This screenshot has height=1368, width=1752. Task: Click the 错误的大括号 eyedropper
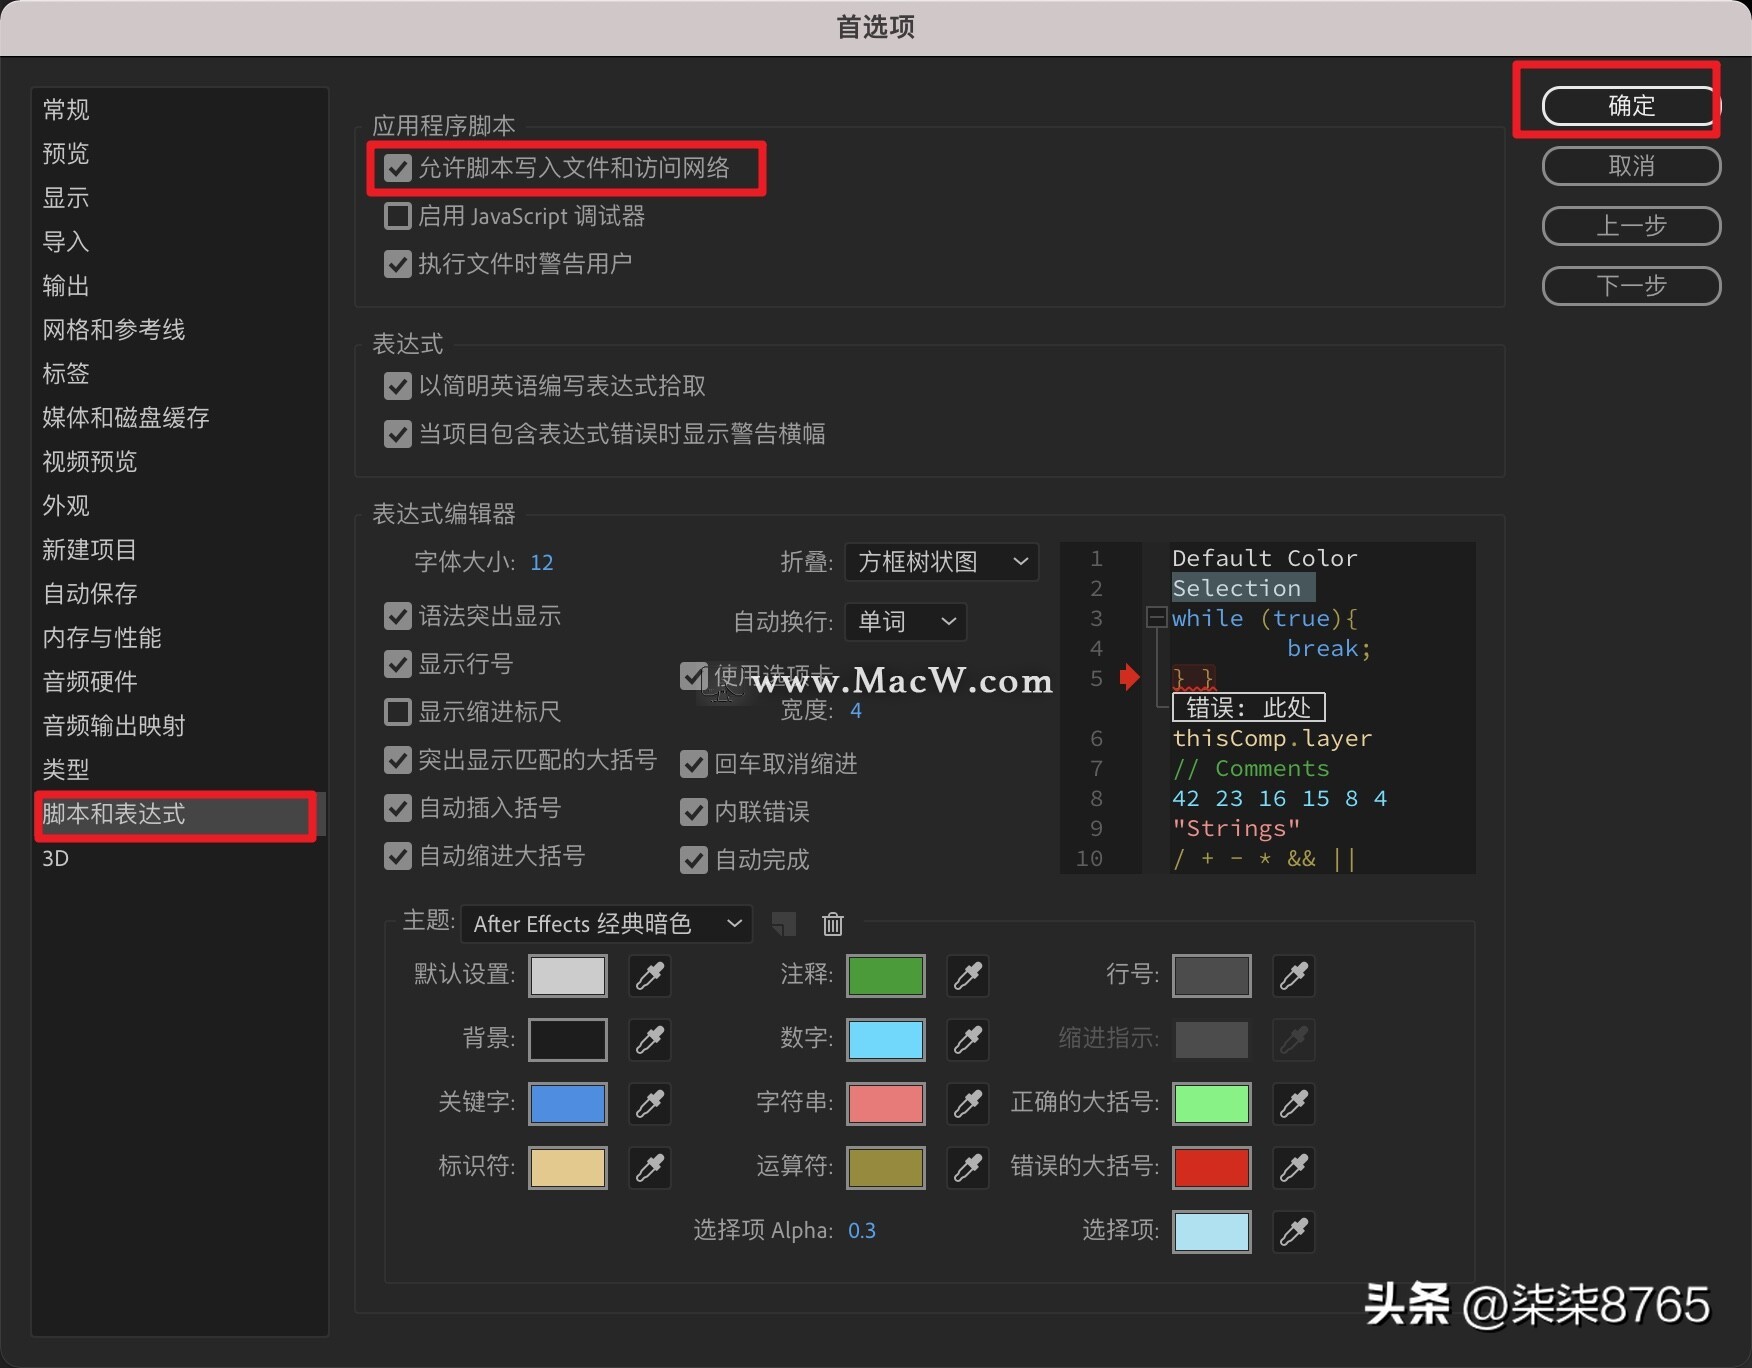coord(1293,1168)
